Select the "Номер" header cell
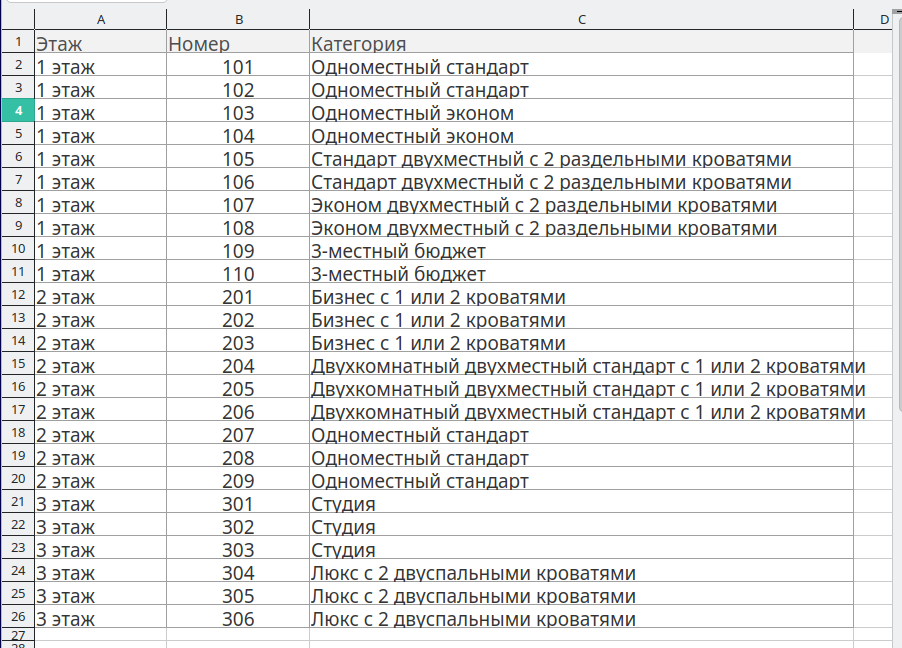The image size is (902, 648). point(238,44)
